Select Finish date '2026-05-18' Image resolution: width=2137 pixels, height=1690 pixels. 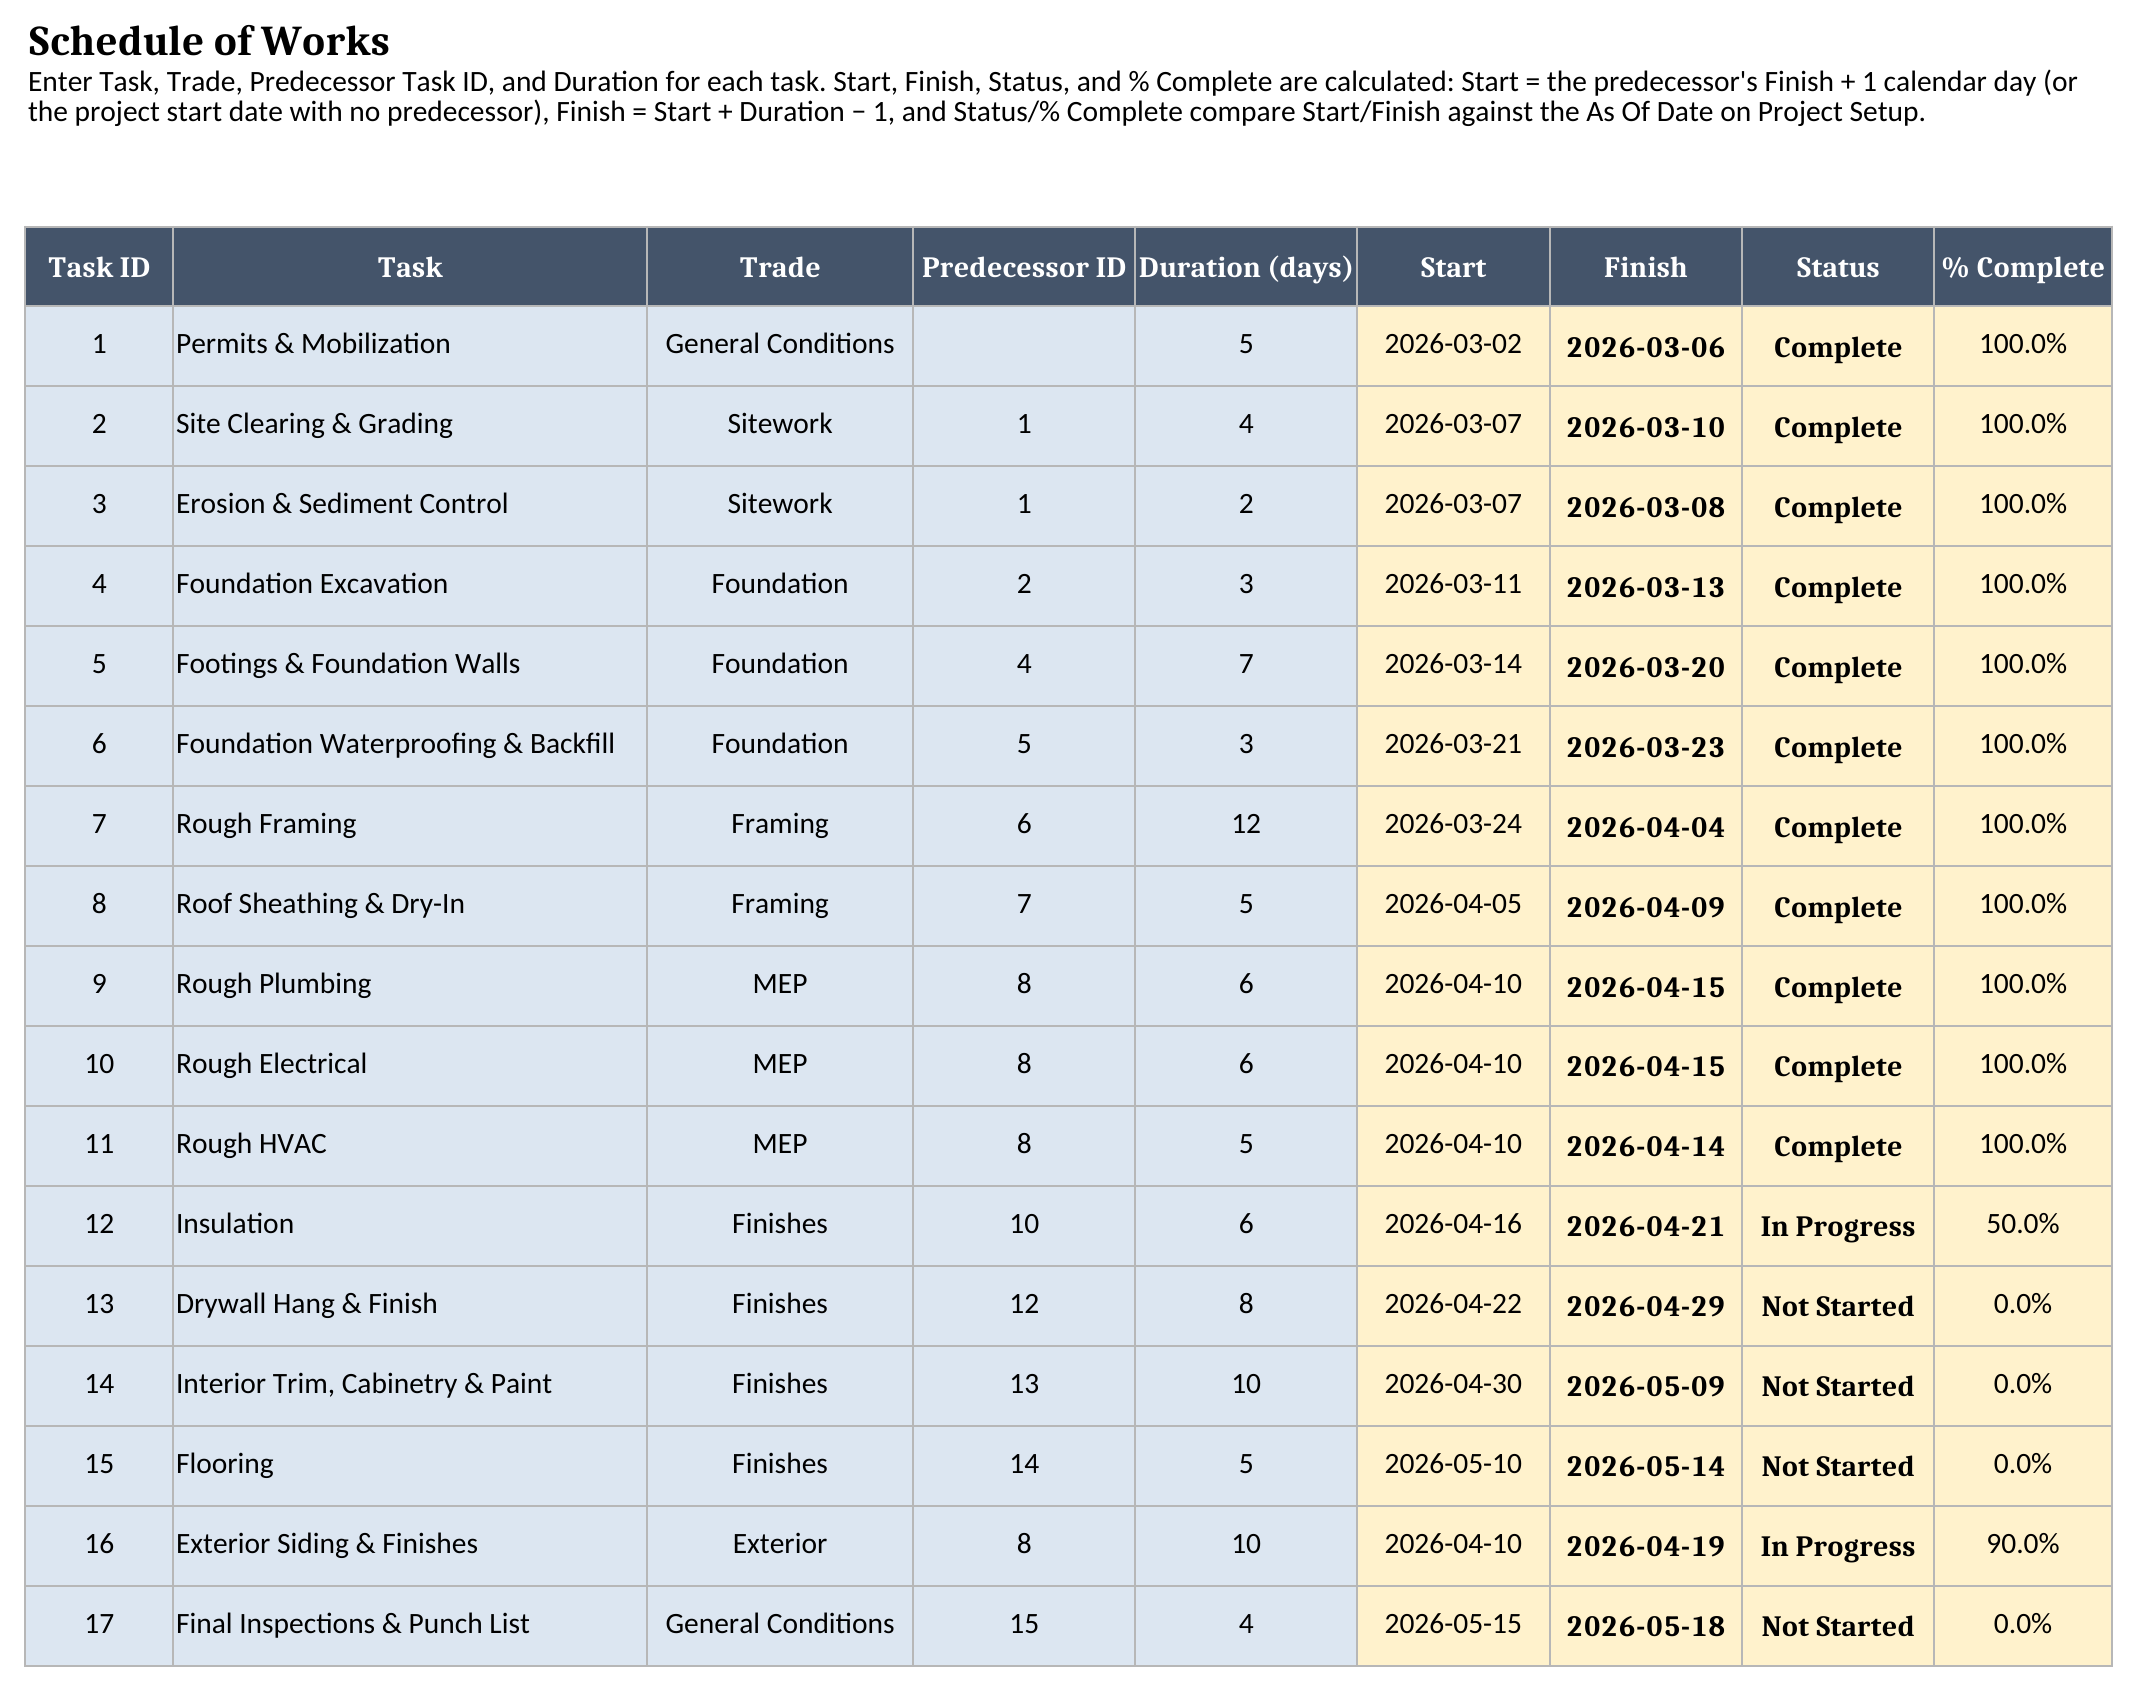click(x=1646, y=1626)
